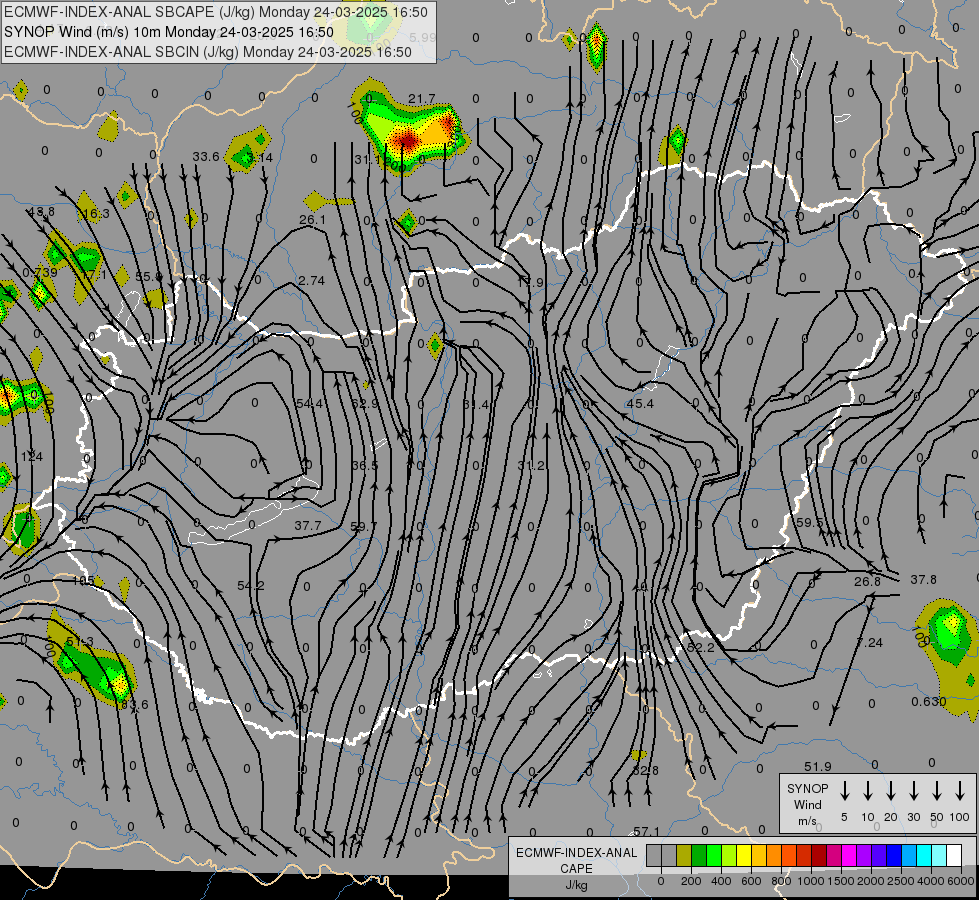Click 'SYNOP' label in wind legend
The image size is (979, 900).
click(807, 788)
